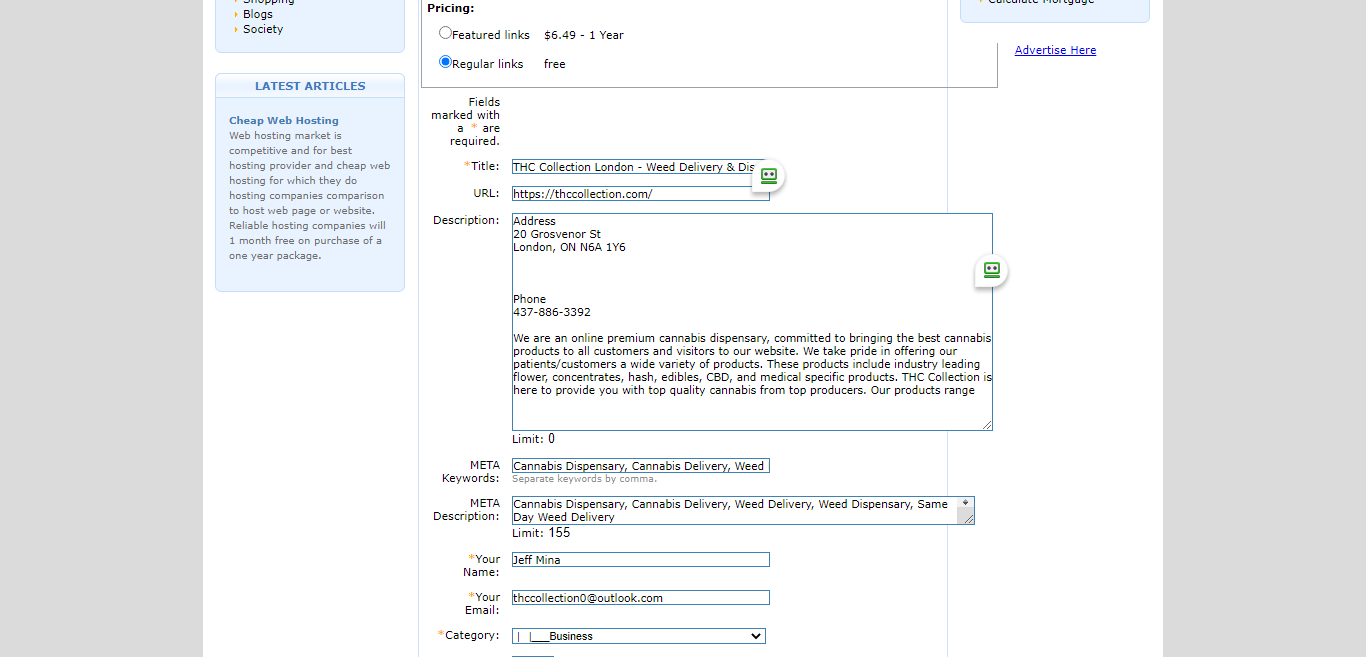Image resolution: width=1366 pixels, height=657 pixels.
Task: Click the 'Fields marked with a * are required' note
Action: 467,121
